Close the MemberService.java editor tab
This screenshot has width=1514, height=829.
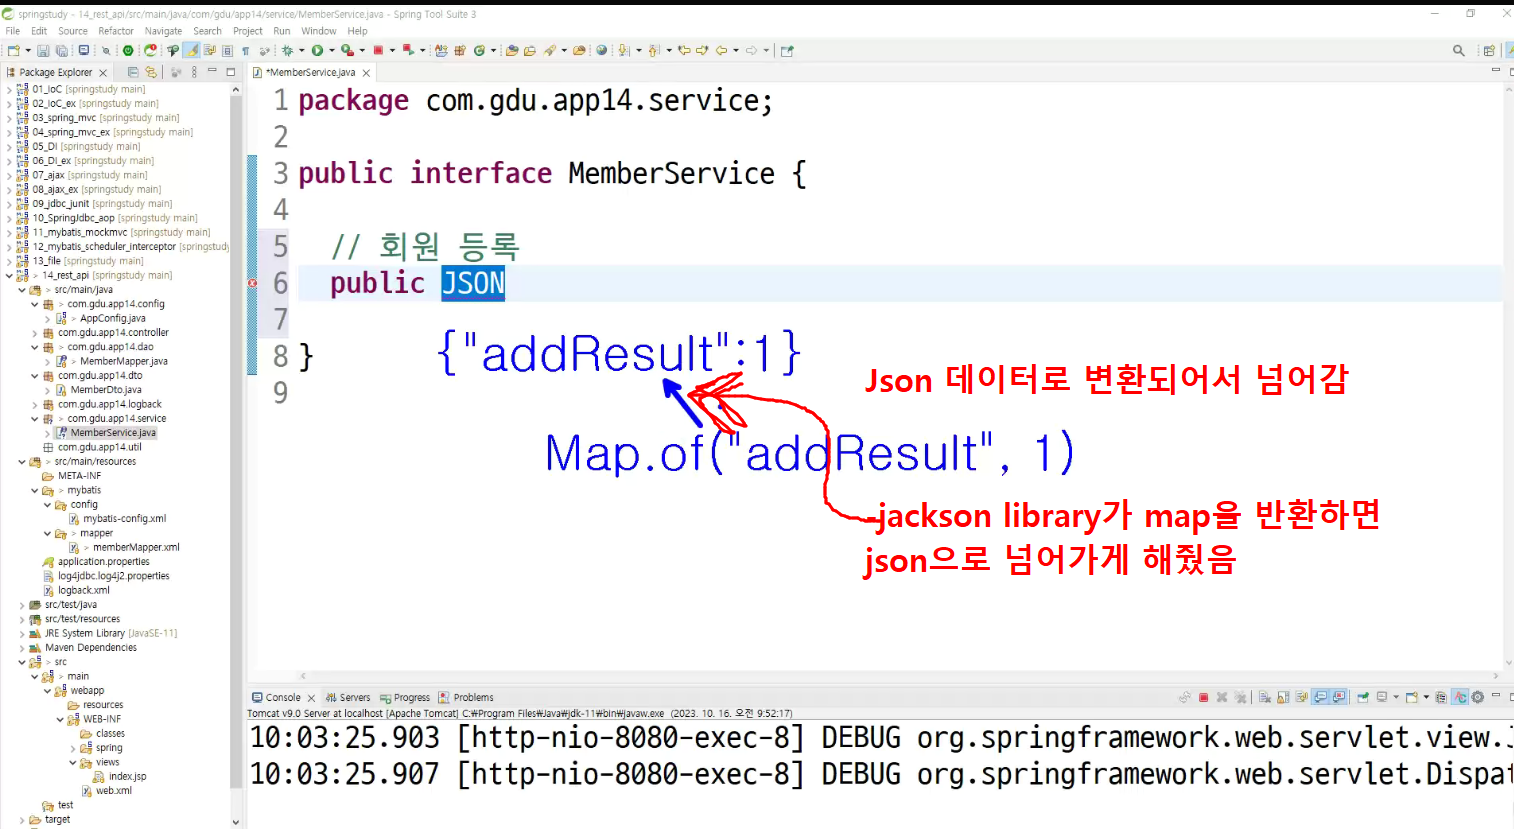pos(366,73)
